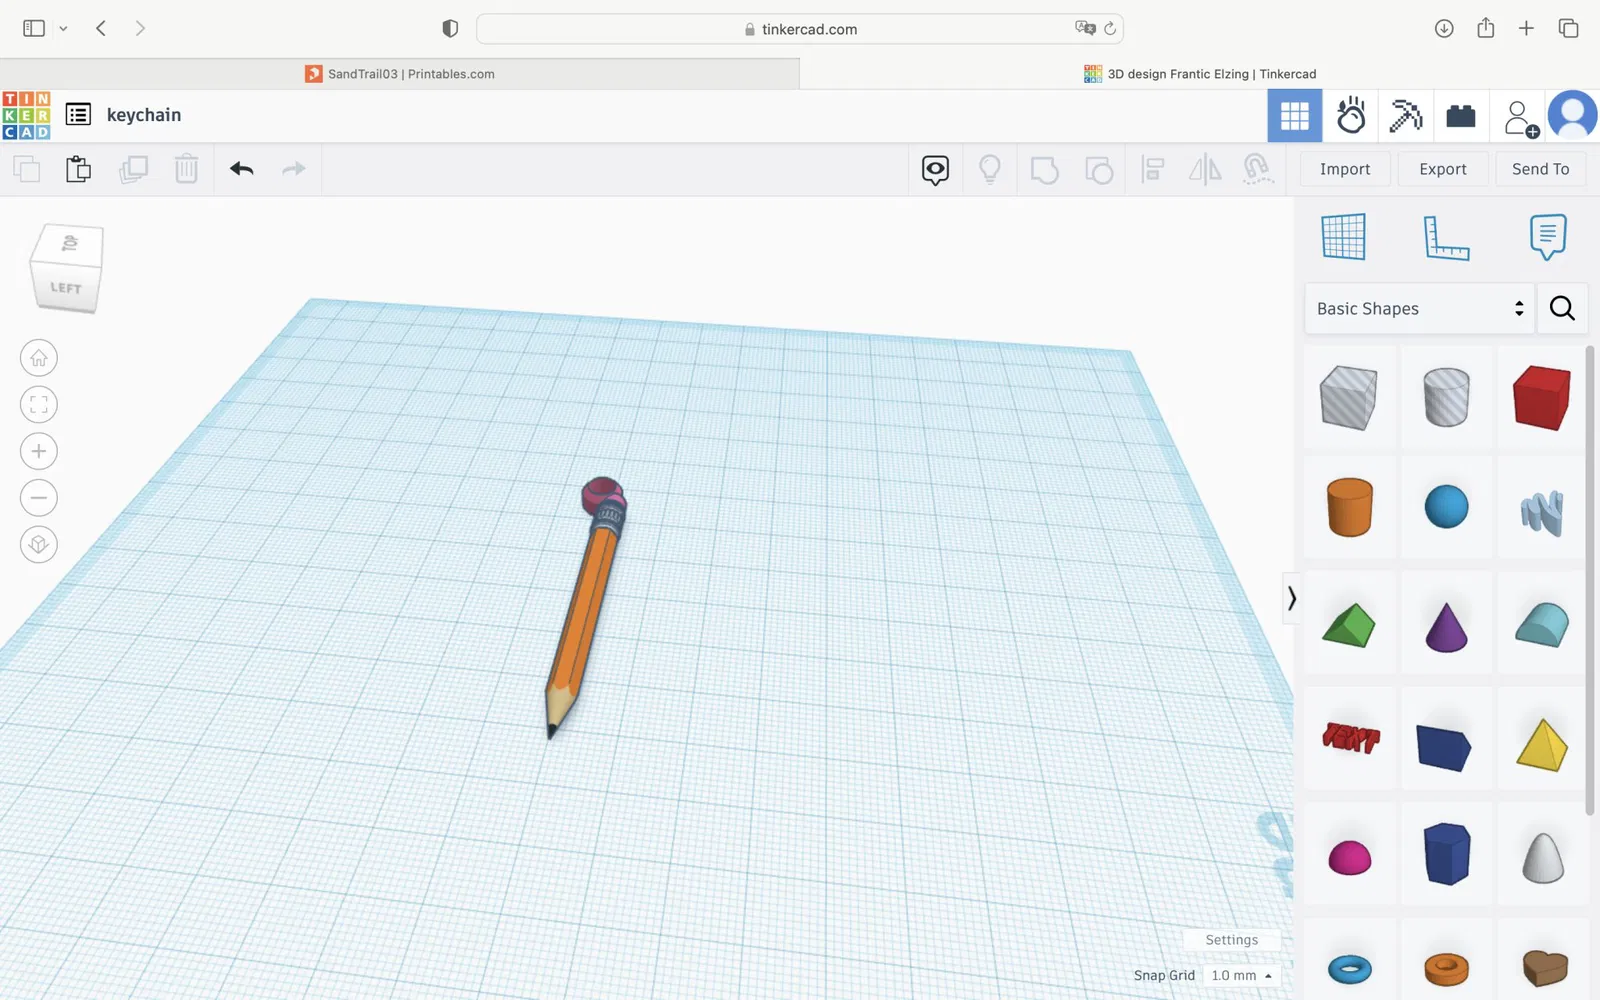Open Safari Share menu
The width and height of the screenshot is (1600, 1000).
pyautogui.click(x=1486, y=28)
